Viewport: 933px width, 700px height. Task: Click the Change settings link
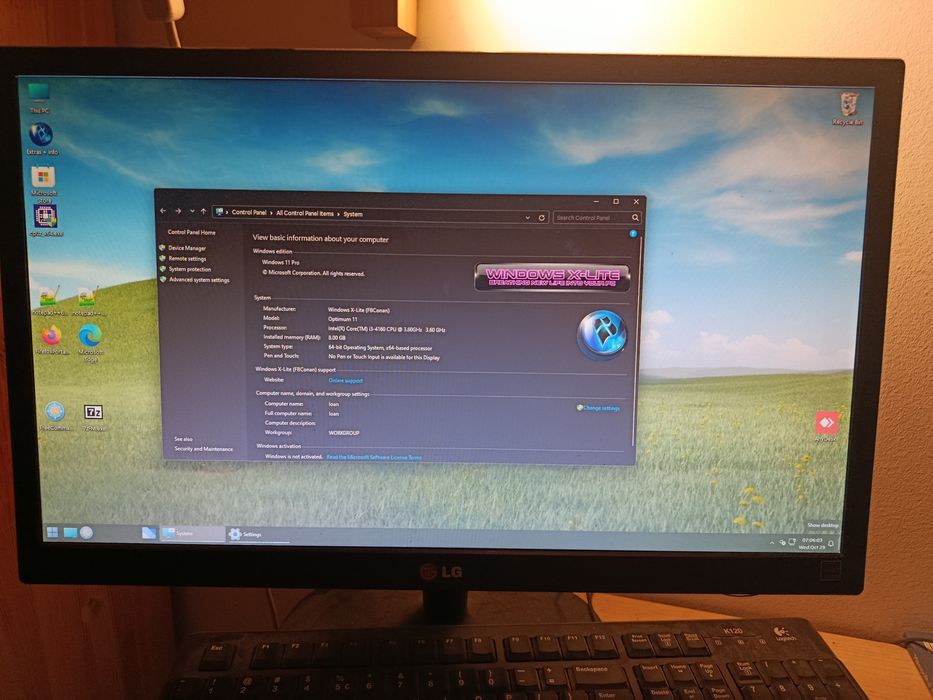tap(599, 408)
